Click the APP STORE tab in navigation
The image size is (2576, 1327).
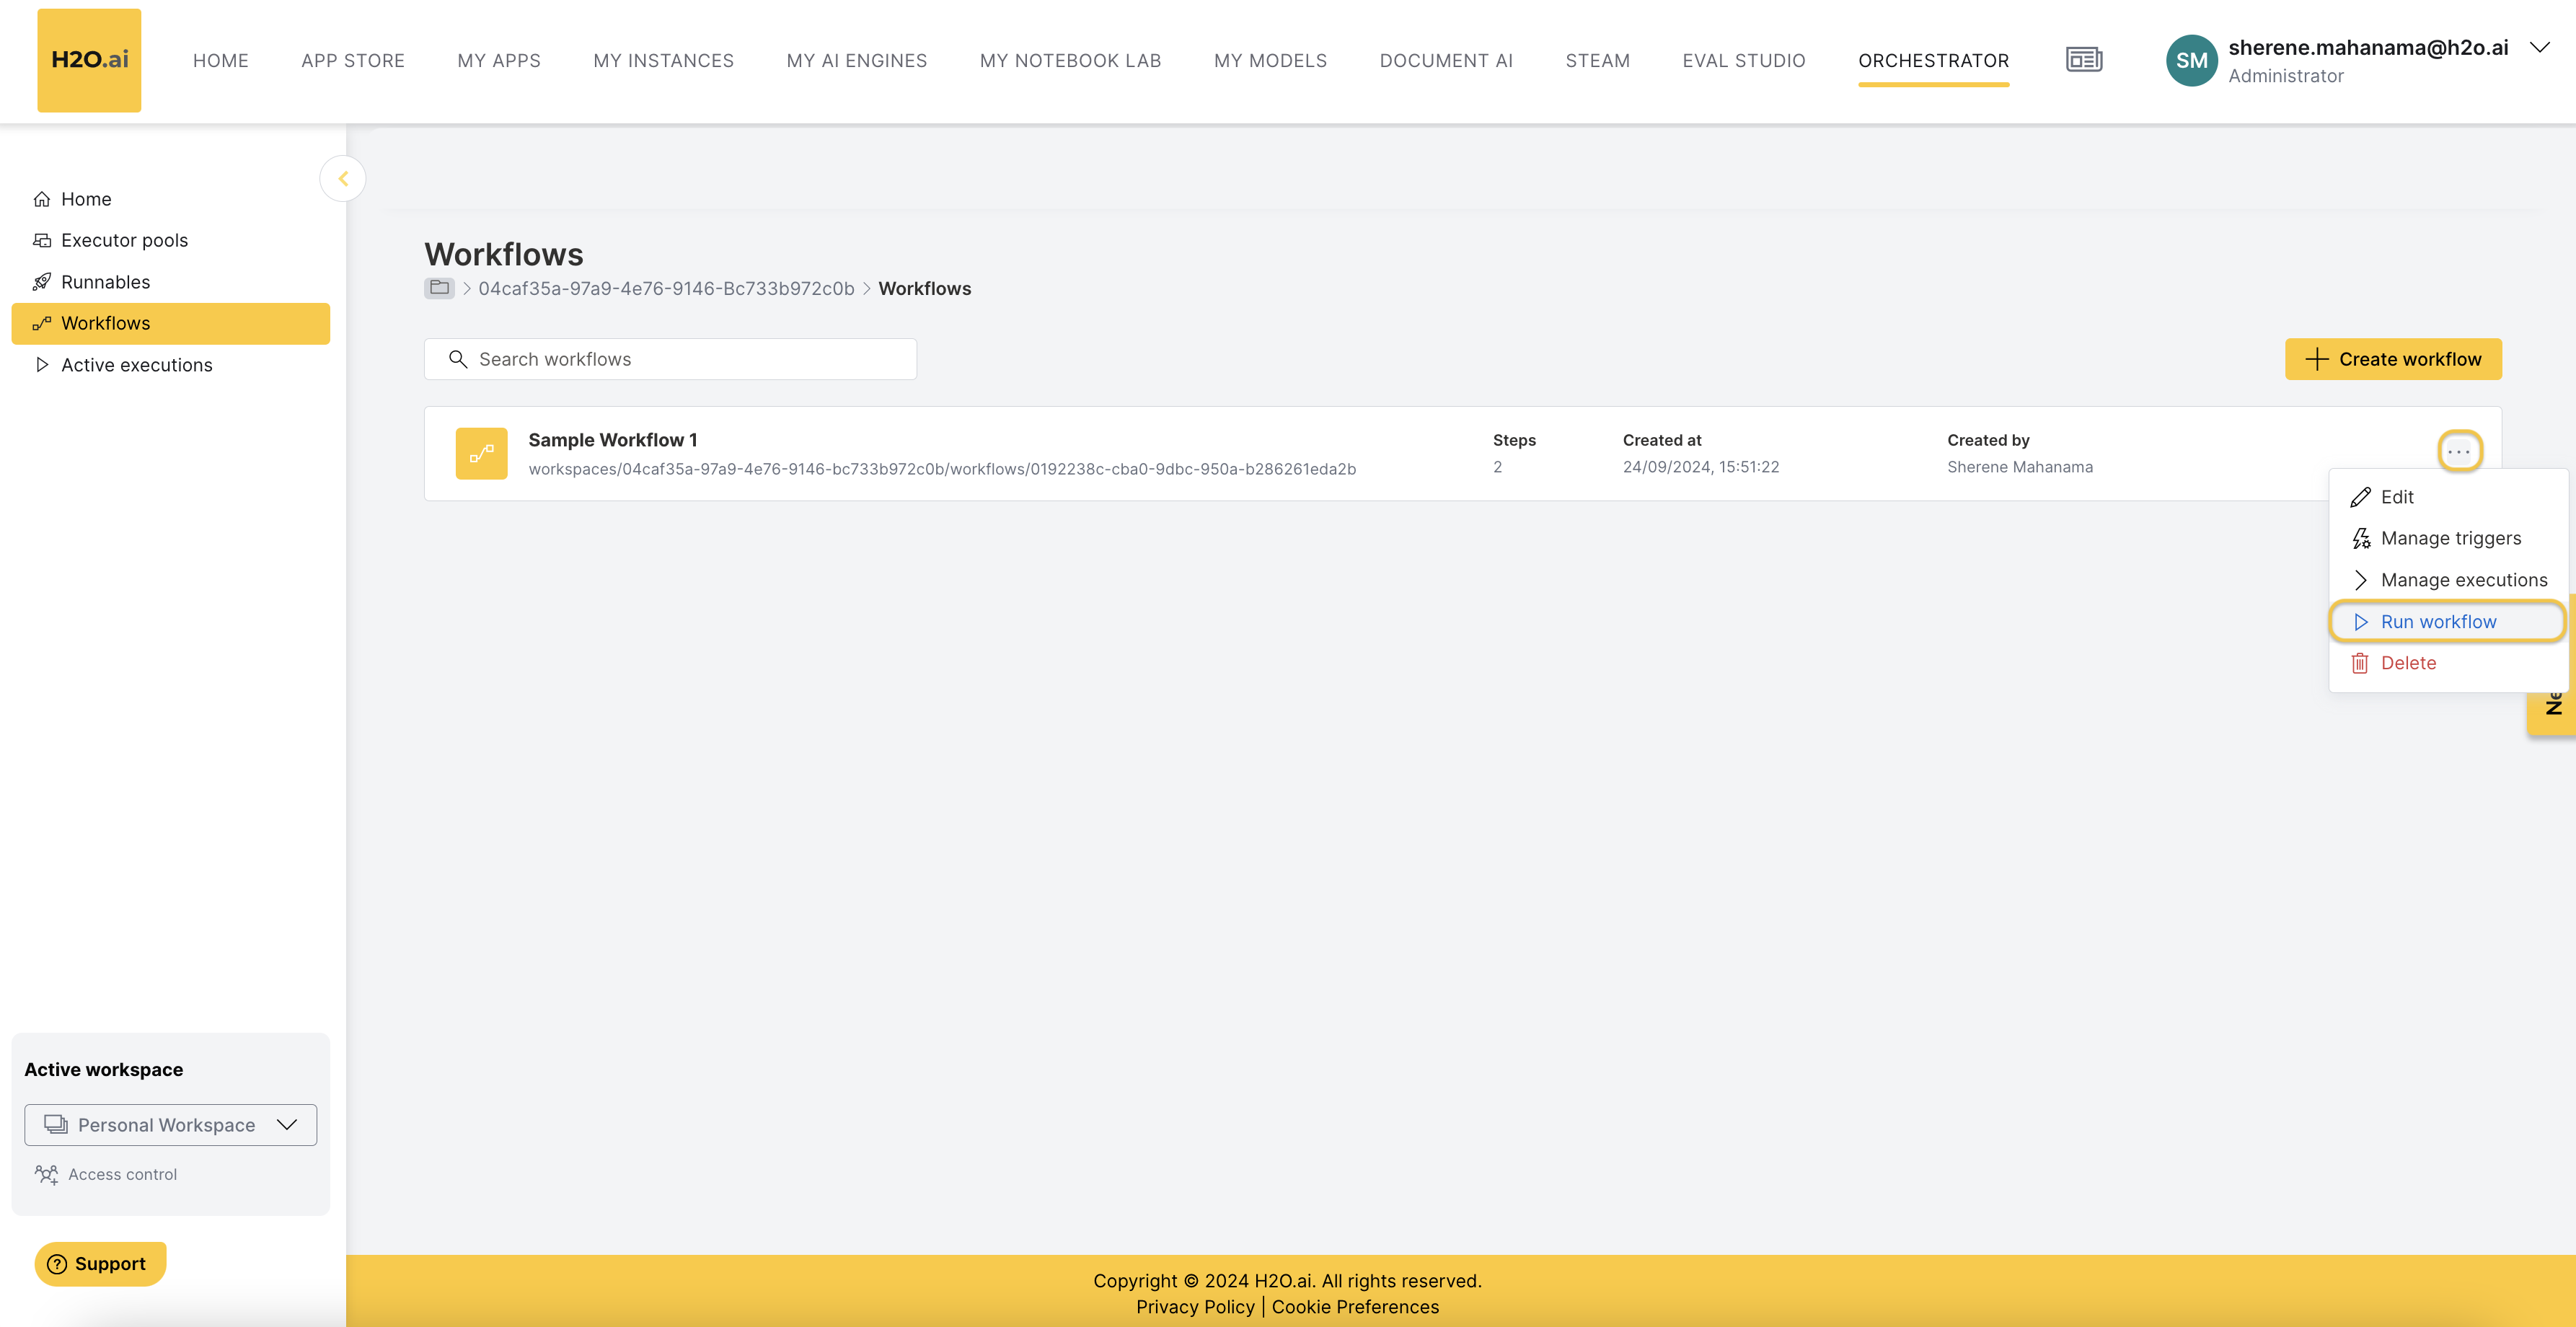click(x=352, y=61)
